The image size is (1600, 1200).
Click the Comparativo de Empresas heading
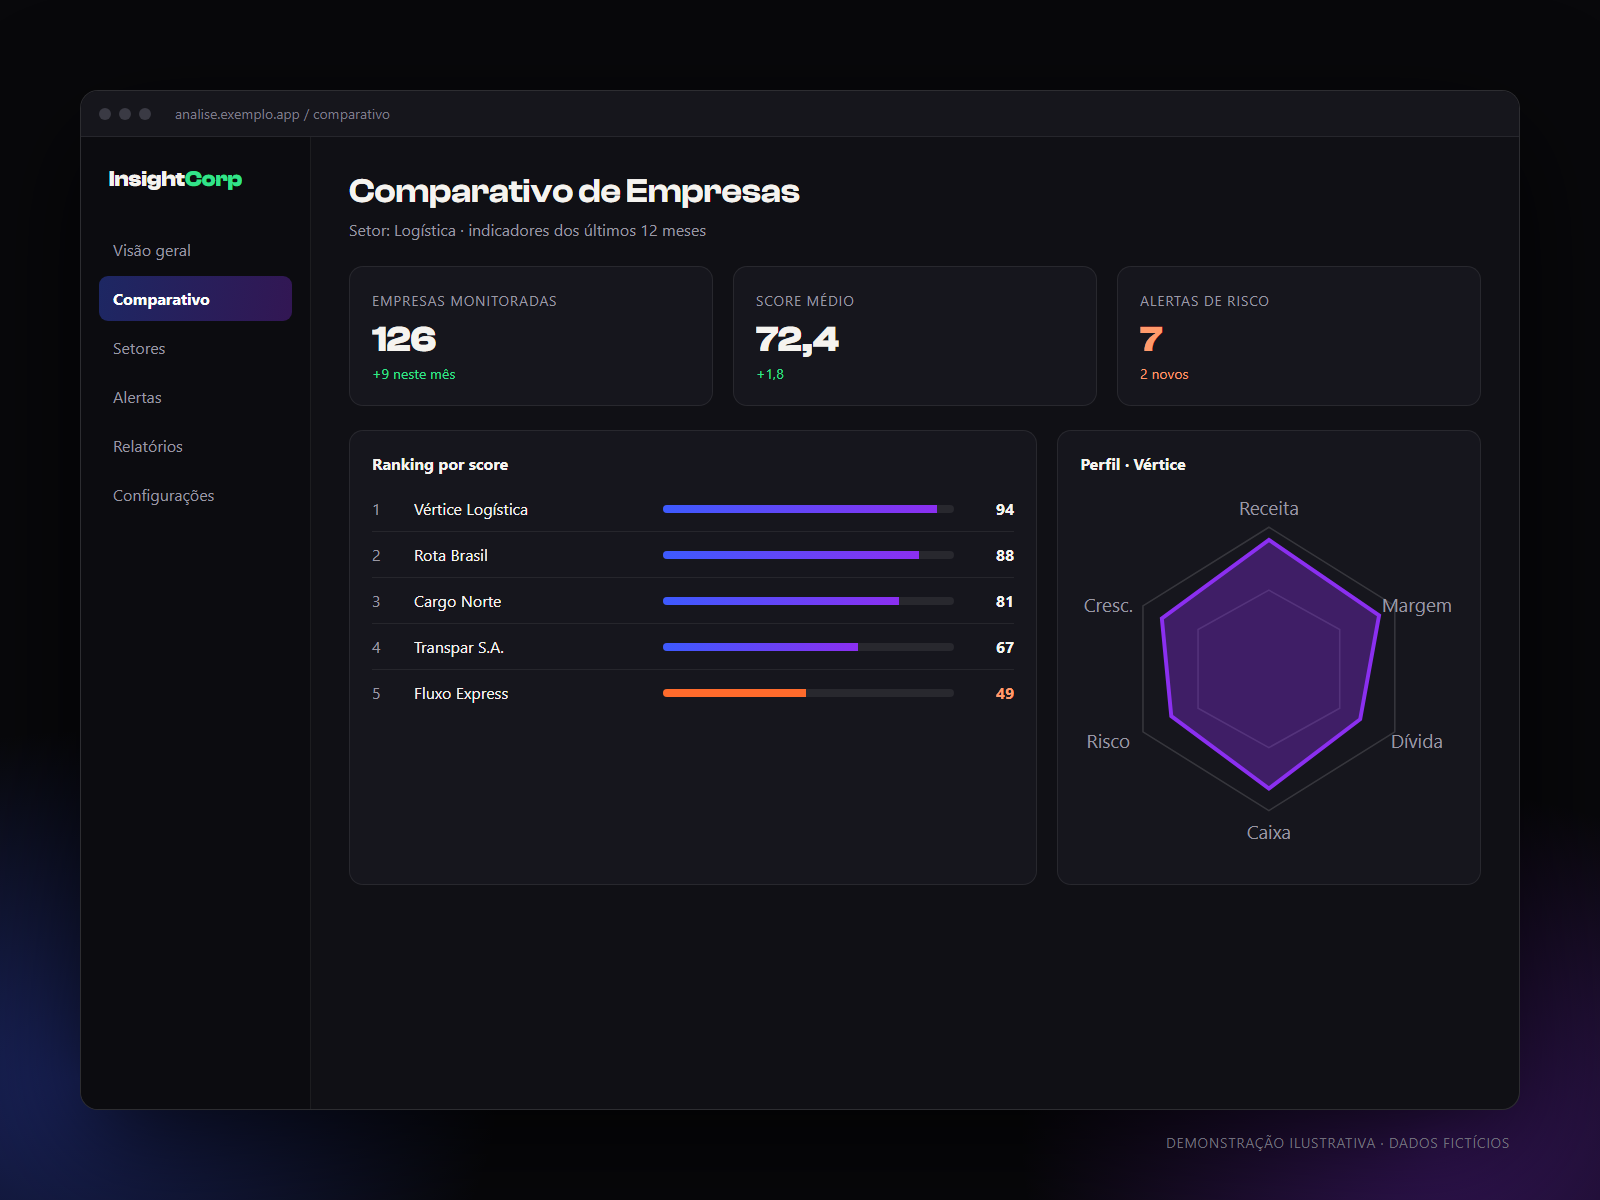point(574,191)
